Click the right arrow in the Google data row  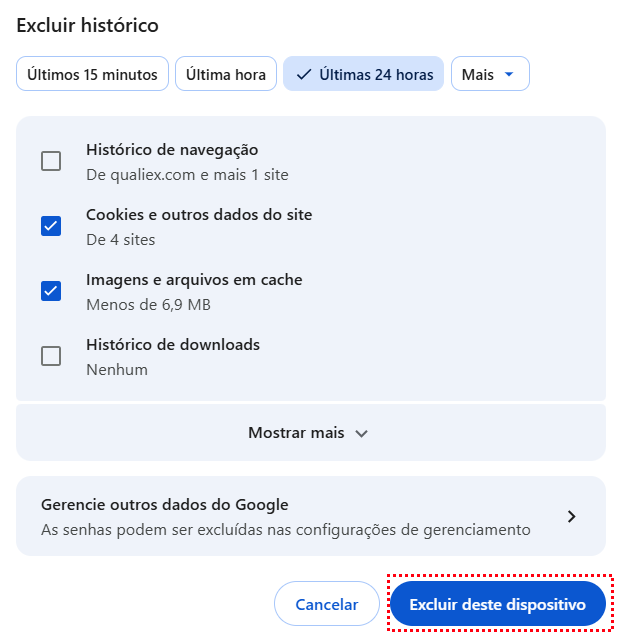[x=571, y=516]
